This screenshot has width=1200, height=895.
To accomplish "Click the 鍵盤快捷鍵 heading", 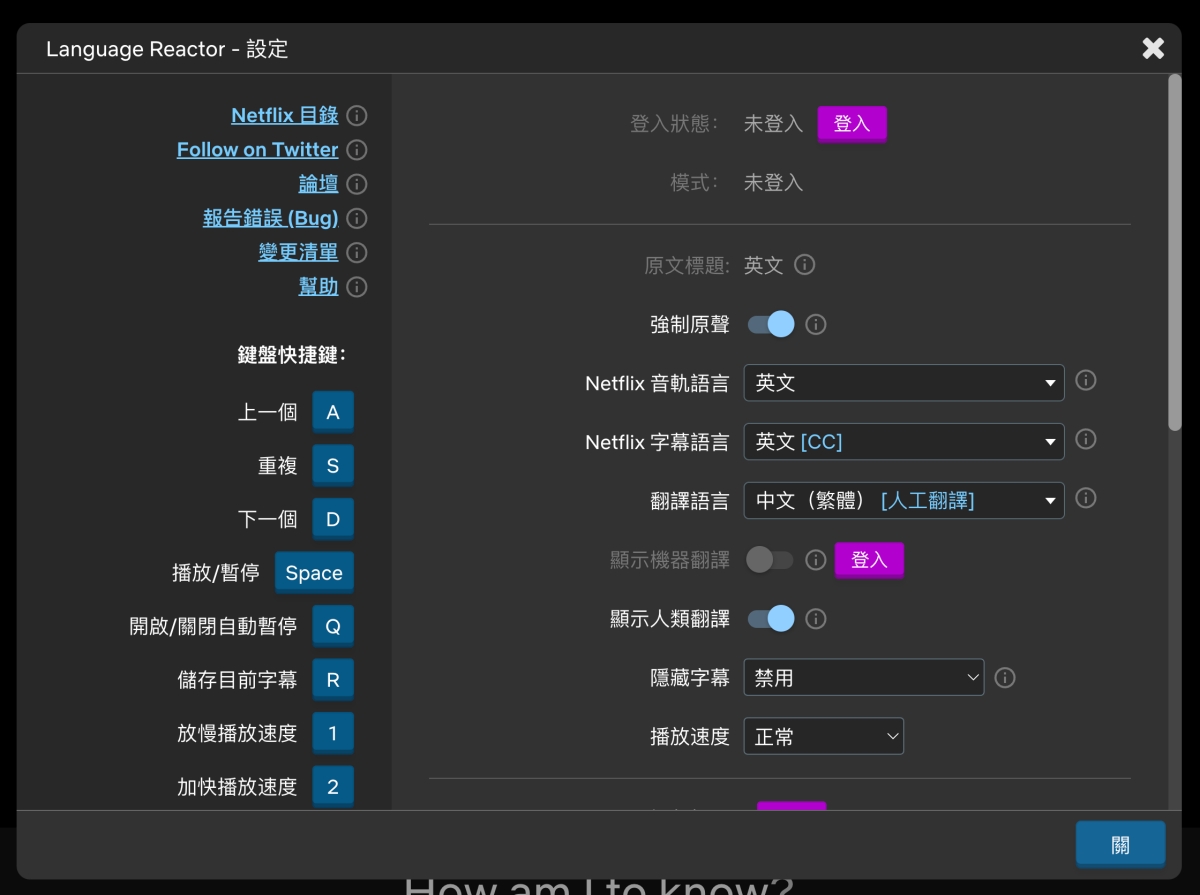I will coord(292,355).
